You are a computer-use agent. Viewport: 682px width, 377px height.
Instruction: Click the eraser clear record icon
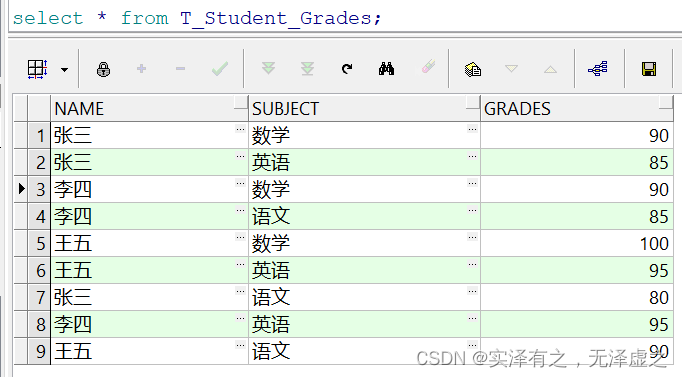[428, 67]
